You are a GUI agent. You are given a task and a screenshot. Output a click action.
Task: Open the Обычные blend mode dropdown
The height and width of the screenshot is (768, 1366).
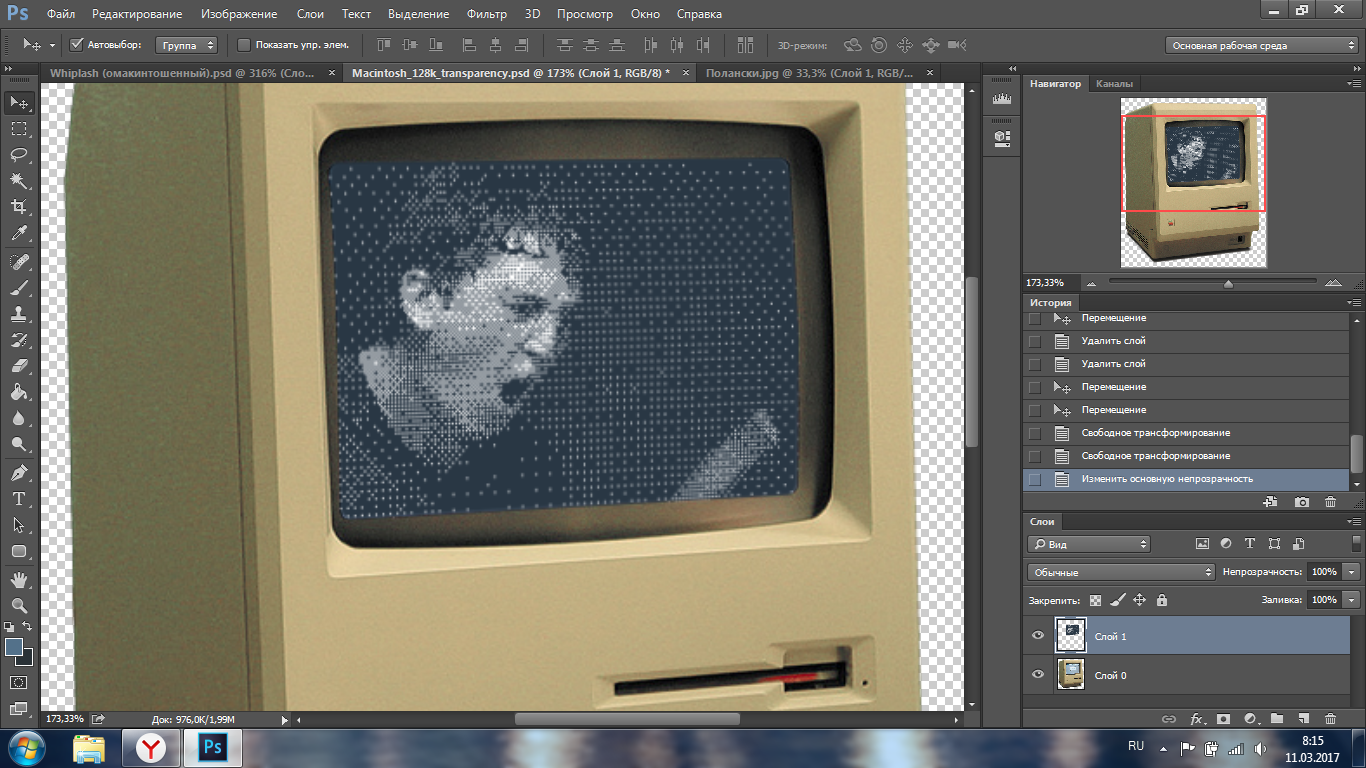[1120, 572]
